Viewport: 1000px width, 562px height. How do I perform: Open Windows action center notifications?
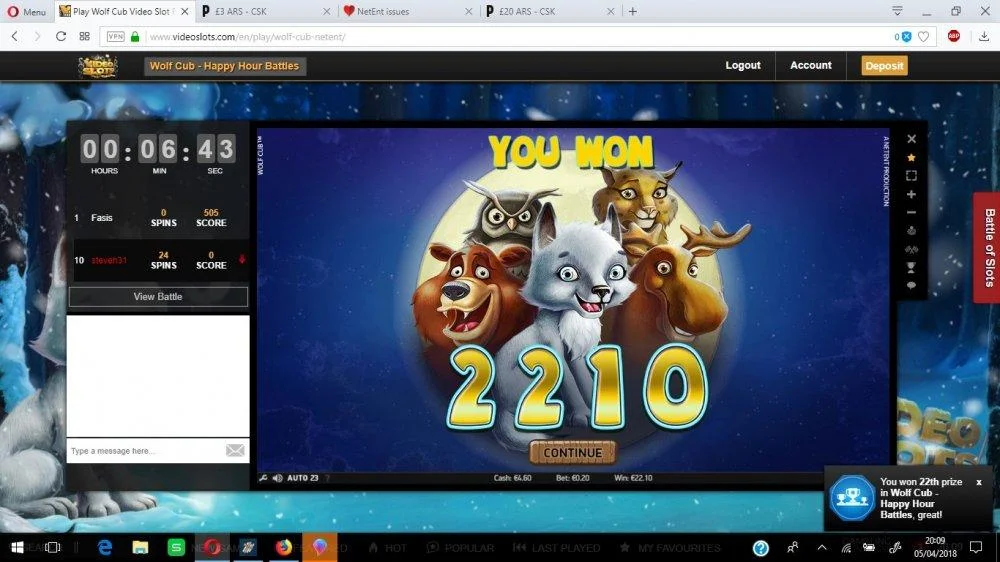click(x=976, y=547)
